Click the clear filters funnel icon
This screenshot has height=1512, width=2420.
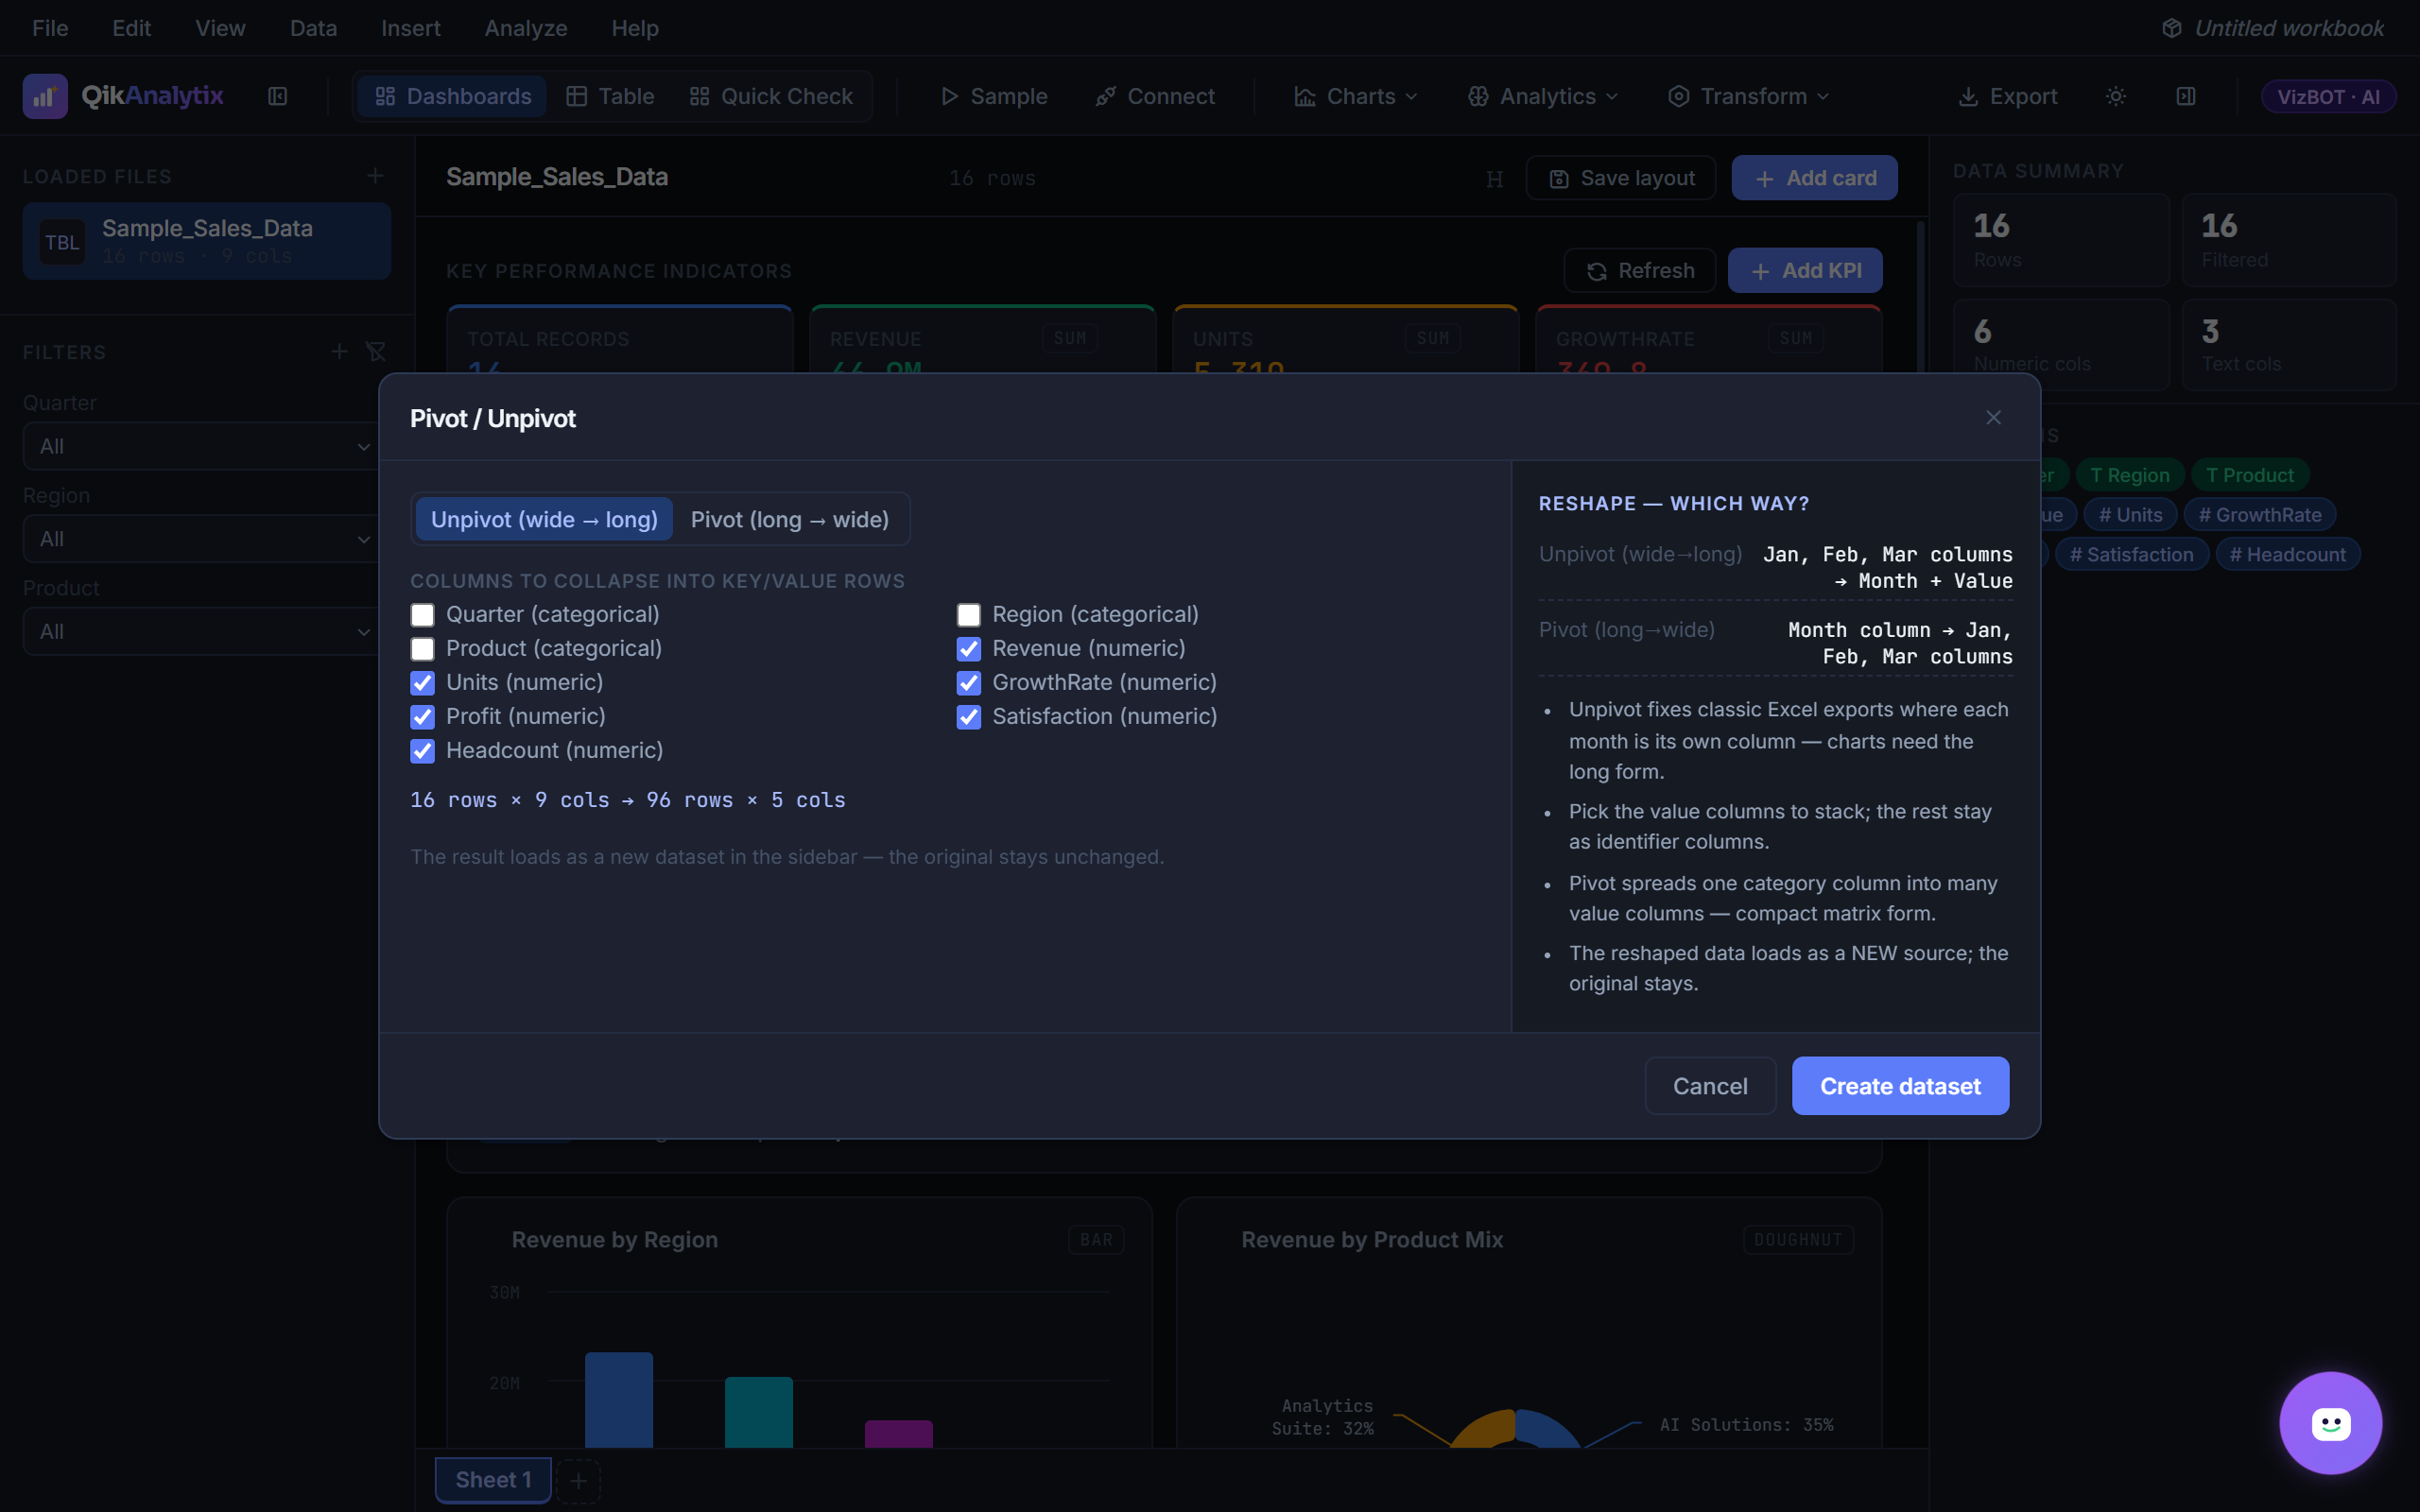[x=376, y=352]
